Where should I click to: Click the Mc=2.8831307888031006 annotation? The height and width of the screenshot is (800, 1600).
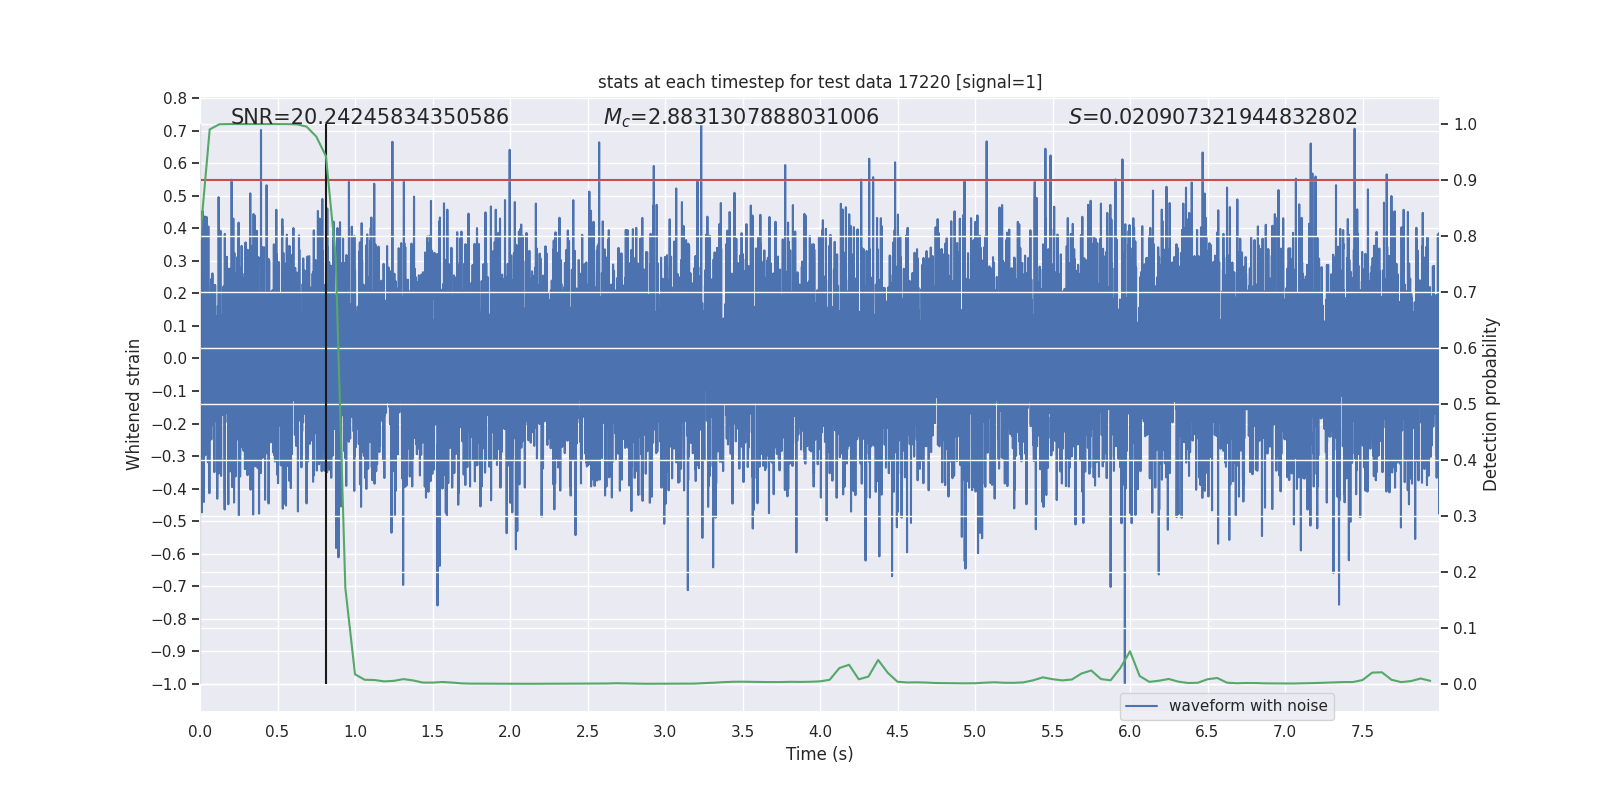[x=741, y=117]
